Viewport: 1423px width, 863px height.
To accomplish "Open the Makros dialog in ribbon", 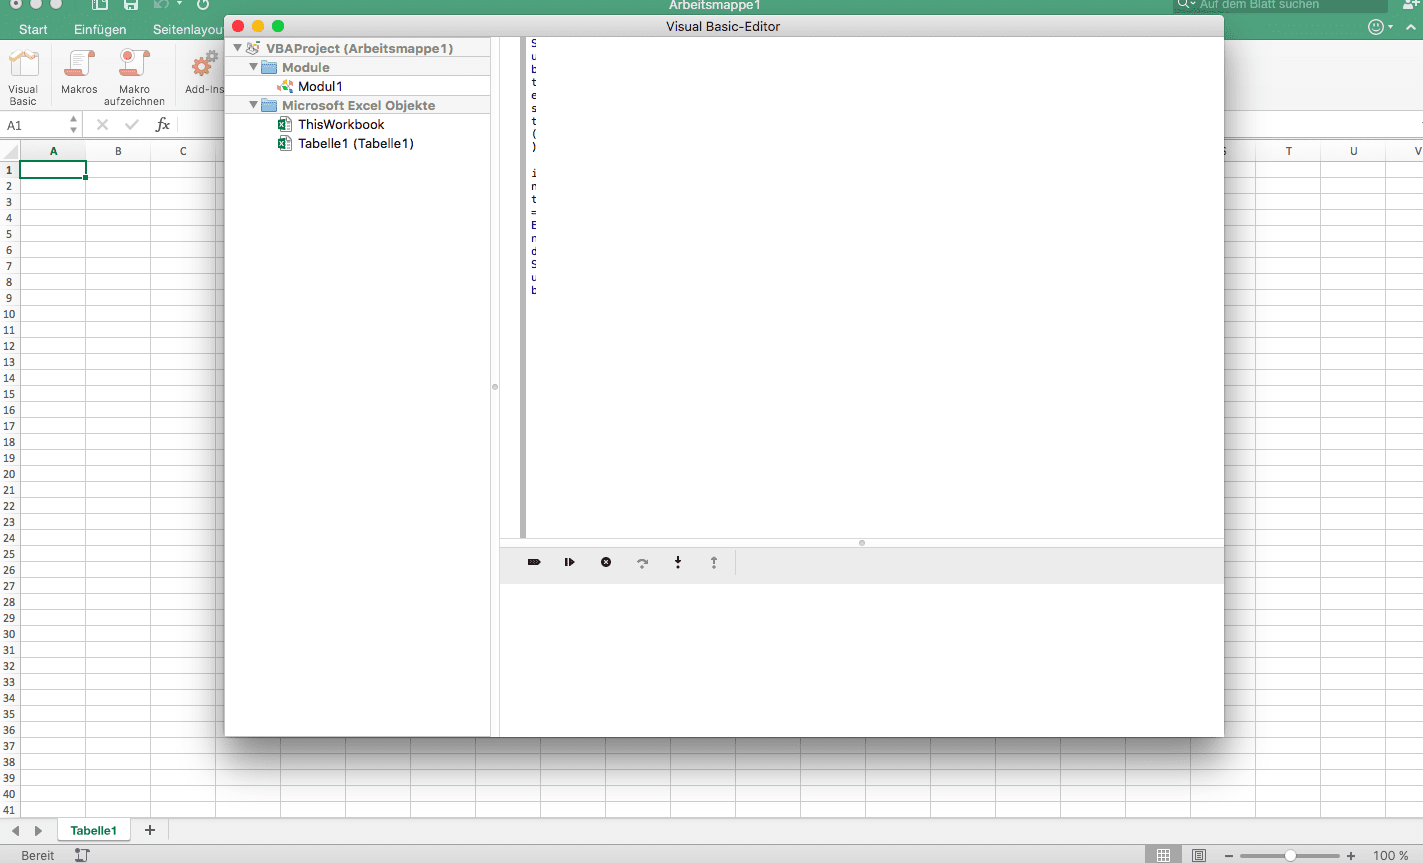I will click(79, 72).
